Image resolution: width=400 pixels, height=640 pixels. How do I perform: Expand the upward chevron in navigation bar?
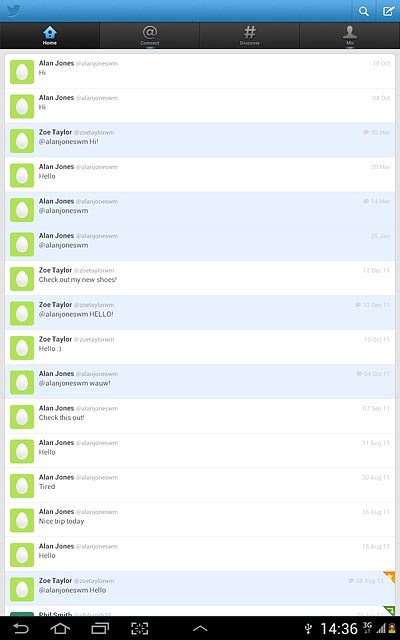click(200, 629)
